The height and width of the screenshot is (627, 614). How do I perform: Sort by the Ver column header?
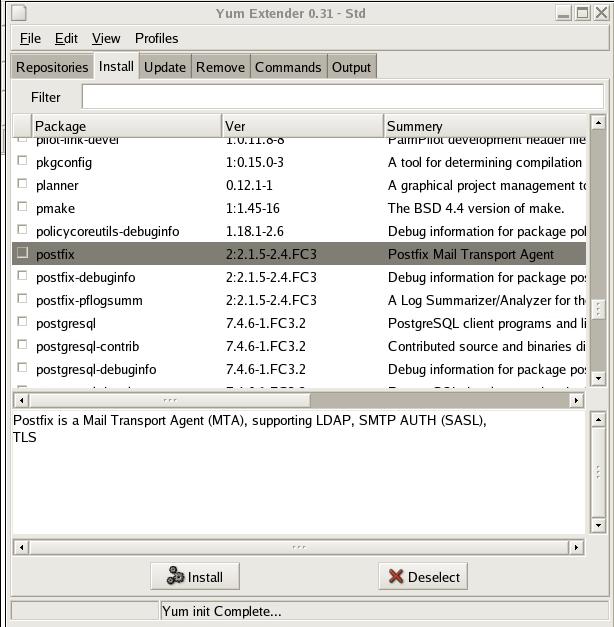point(302,126)
